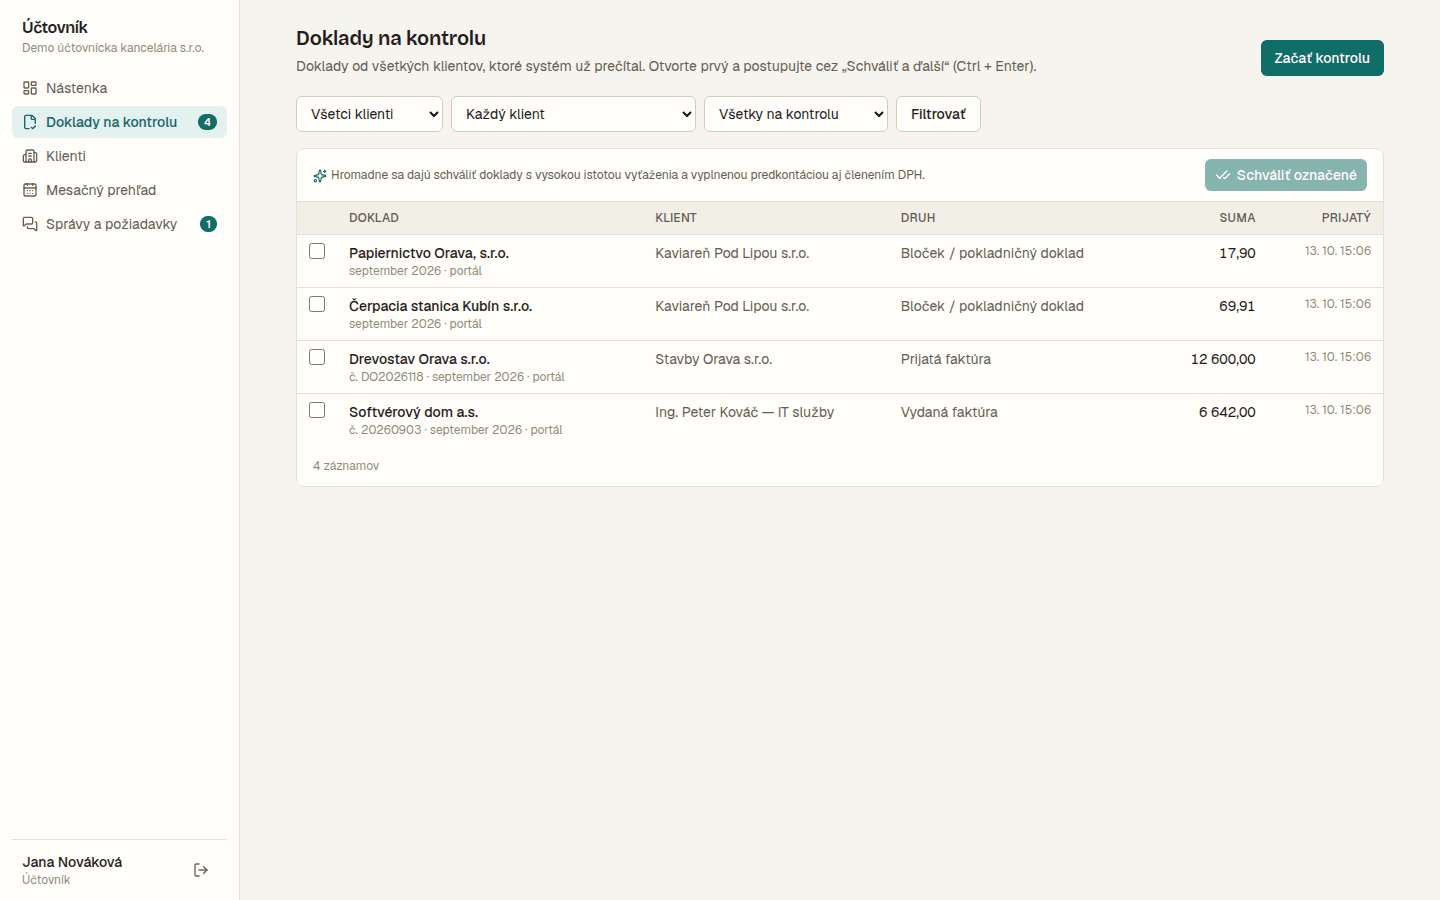
Task: Open Správy a požiadavky section
Action: tap(120, 224)
